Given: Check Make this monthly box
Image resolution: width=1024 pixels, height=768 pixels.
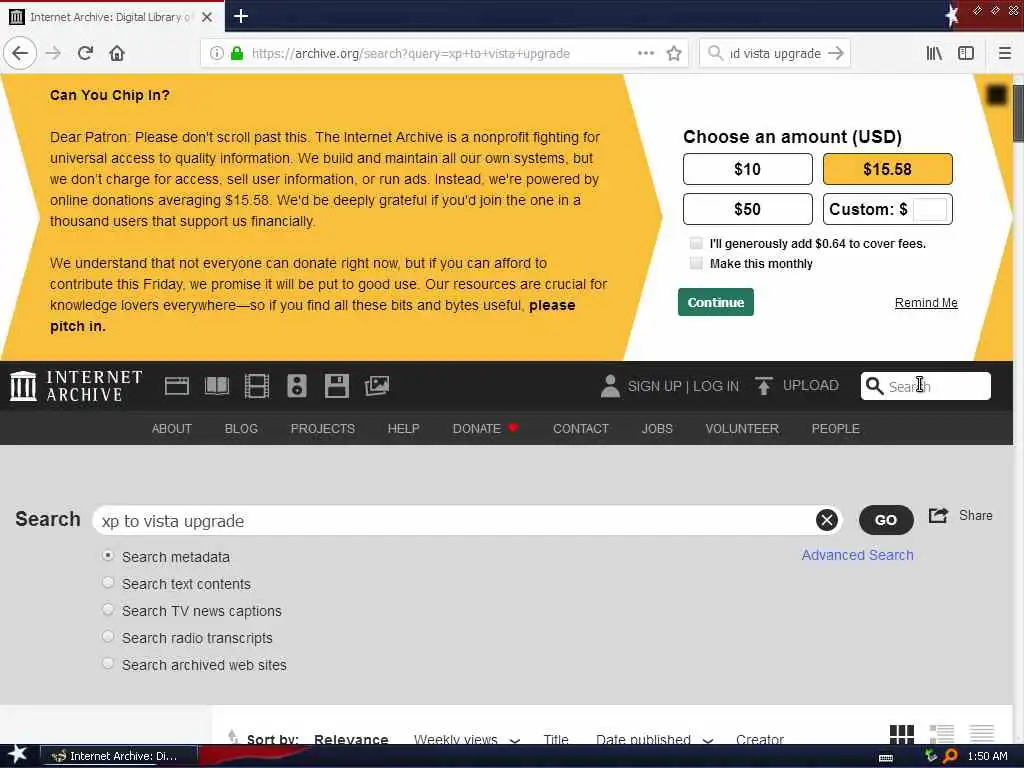Looking at the screenshot, I should 696,263.
